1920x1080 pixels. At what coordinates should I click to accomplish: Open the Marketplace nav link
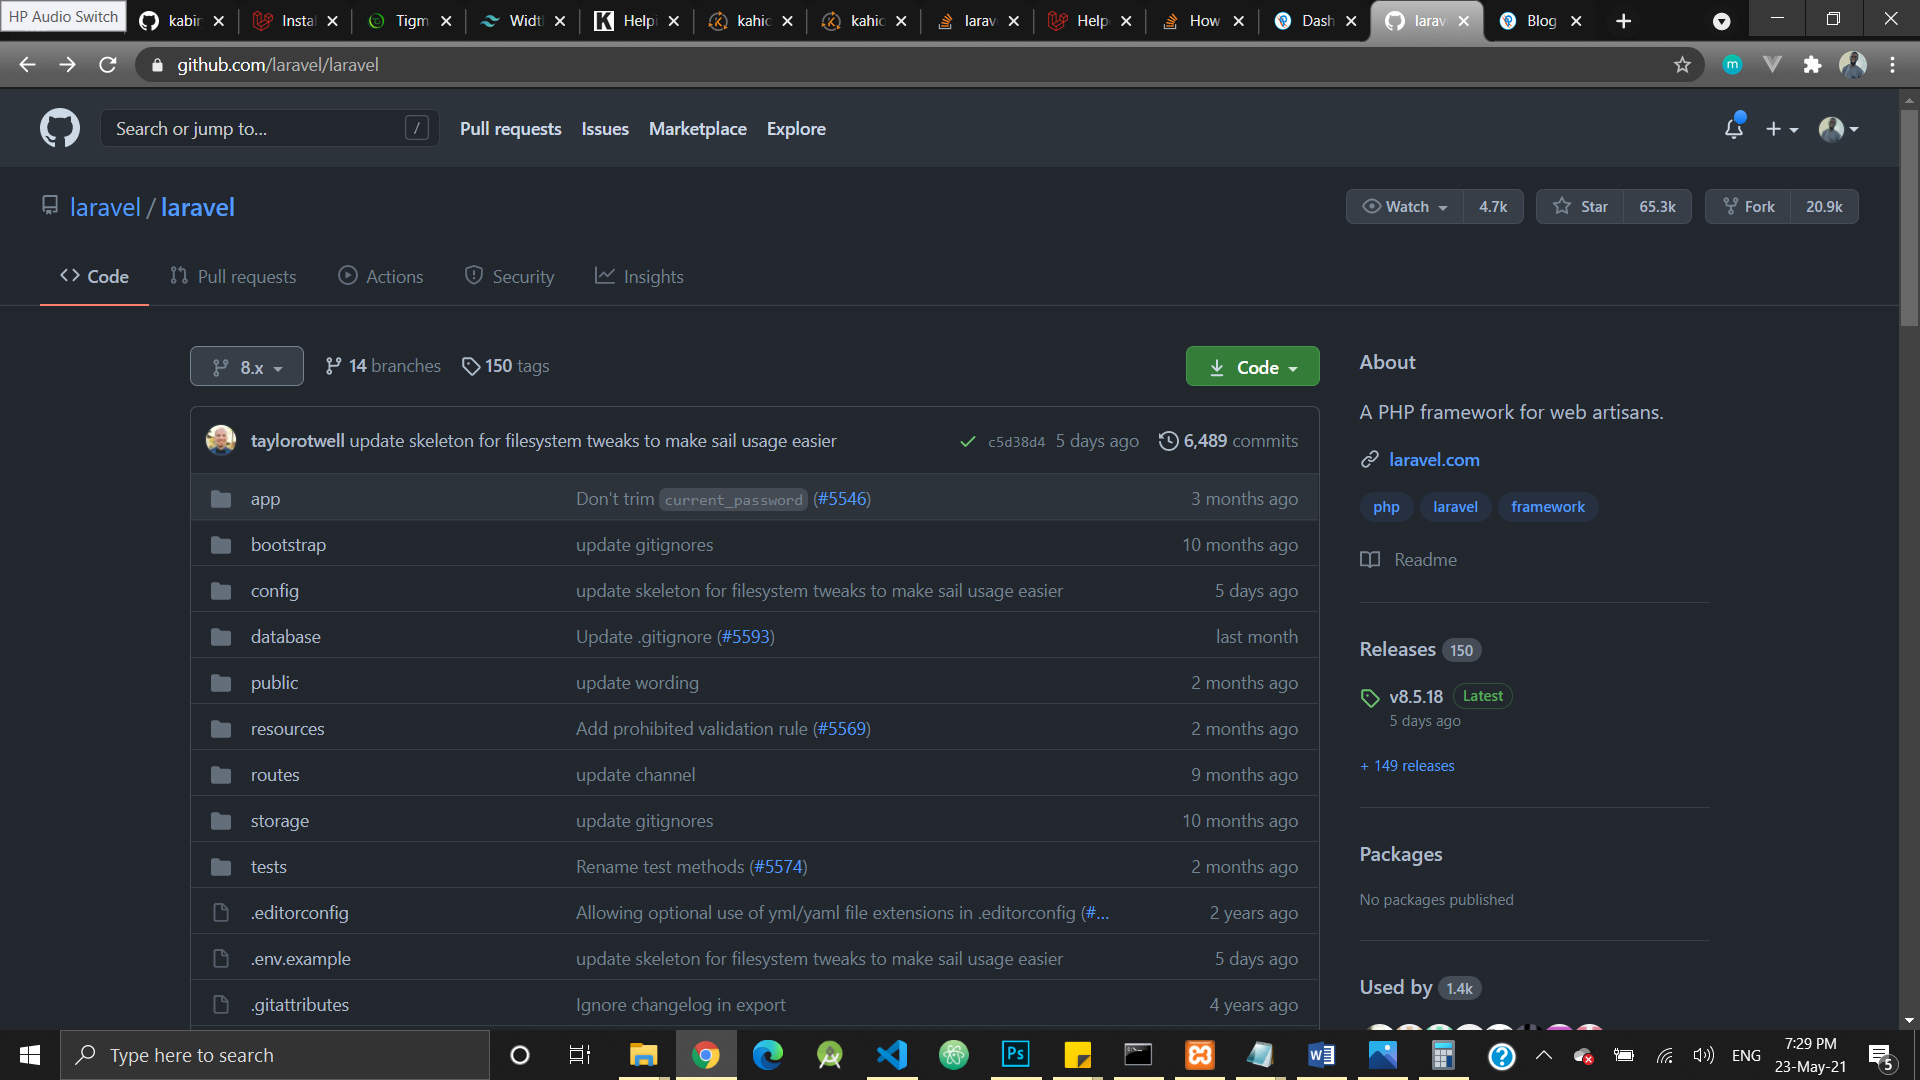point(697,129)
